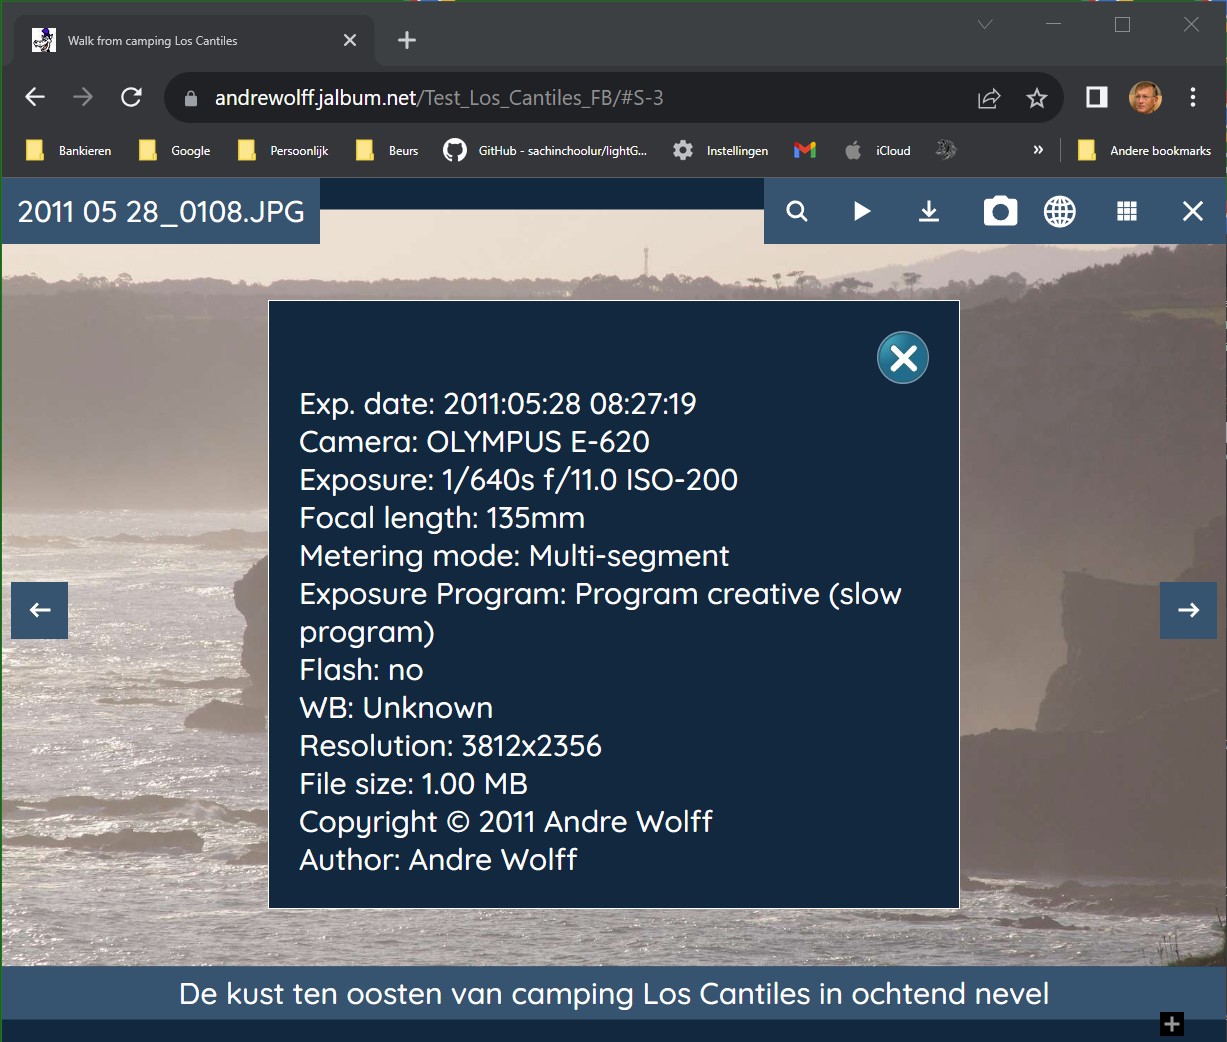Open the Instellingen bookmark
This screenshot has width=1227, height=1042.
point(721,151)
